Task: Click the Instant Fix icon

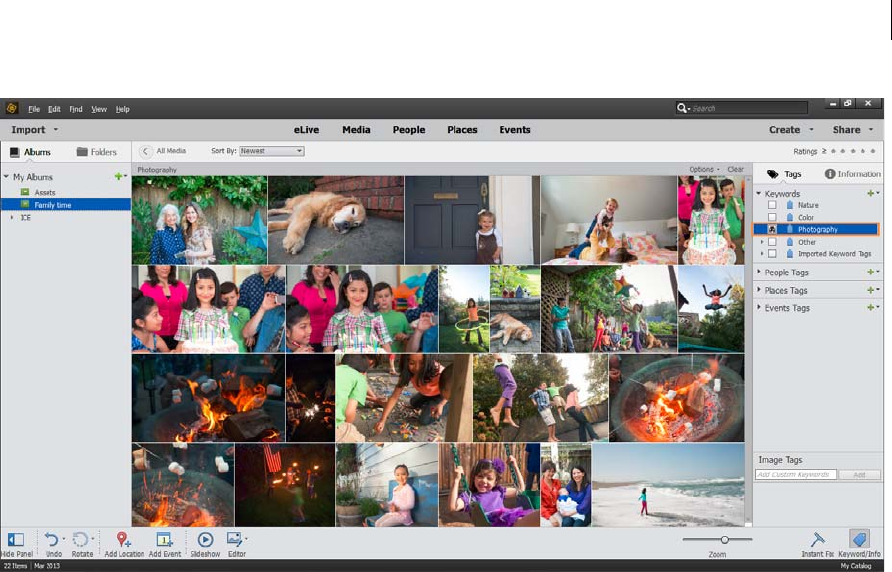Action: (817, 539)
